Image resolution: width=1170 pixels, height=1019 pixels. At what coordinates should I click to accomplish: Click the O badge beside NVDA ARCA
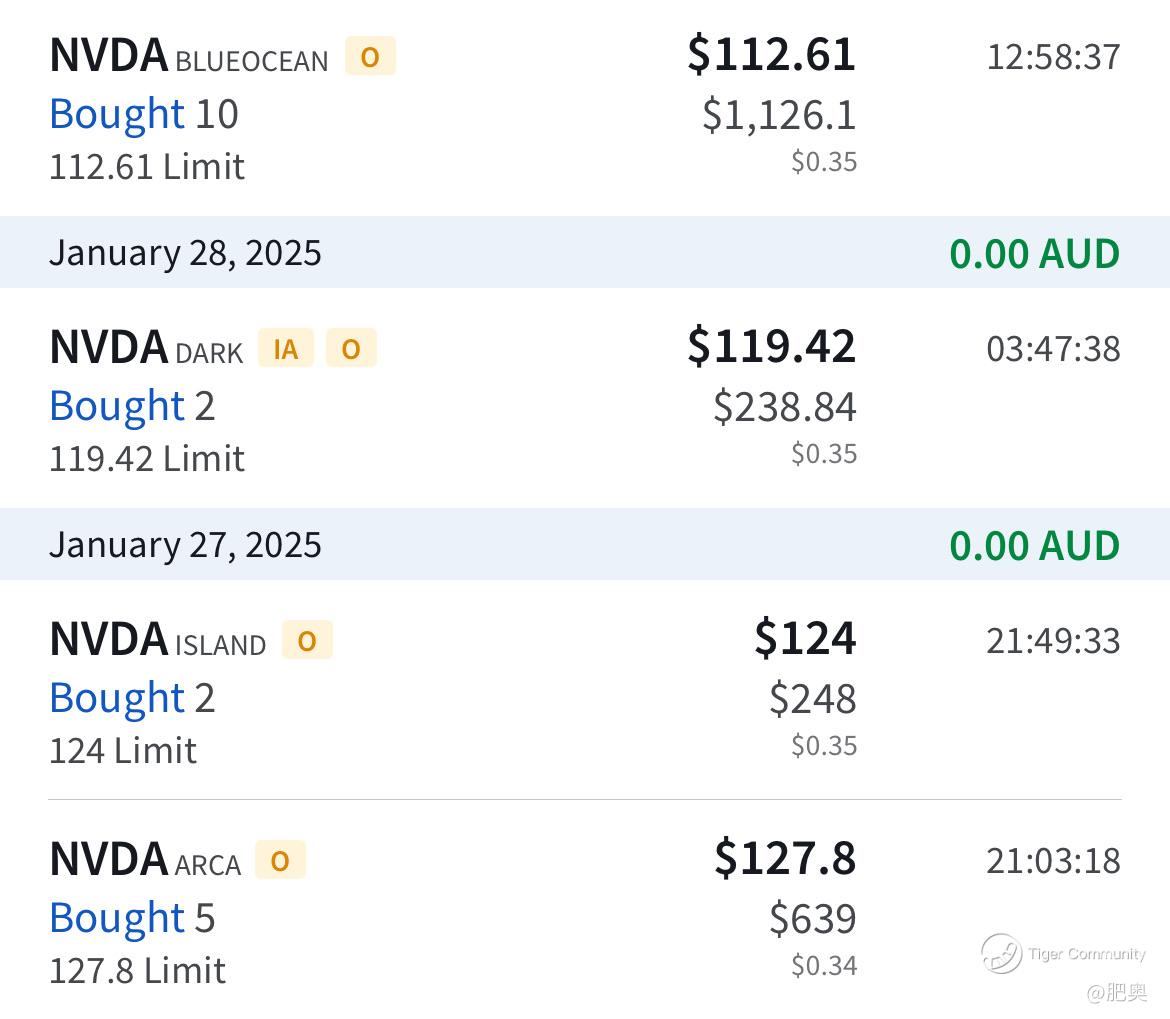tap(280, 861)
